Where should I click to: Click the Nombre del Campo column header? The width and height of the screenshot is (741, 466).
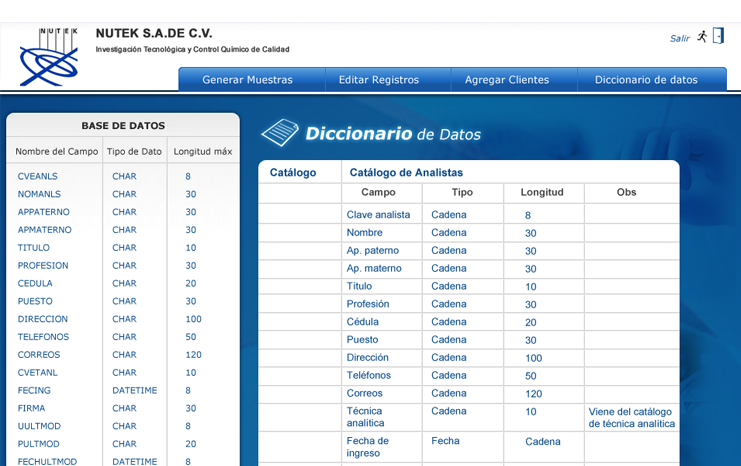56,152
